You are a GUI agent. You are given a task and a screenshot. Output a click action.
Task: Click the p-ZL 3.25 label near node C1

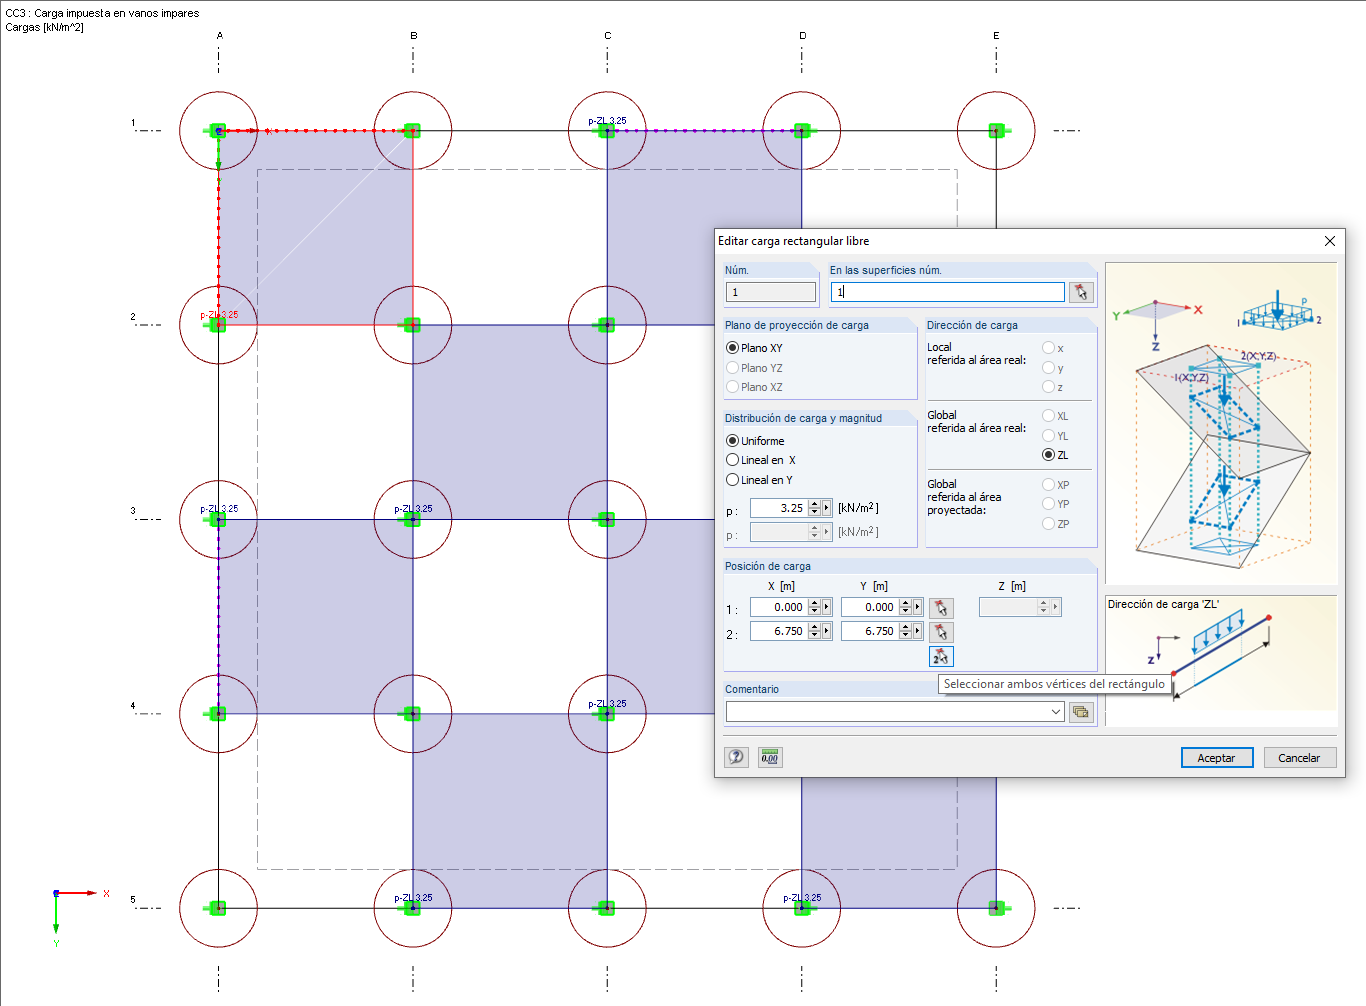pyautogui.click(x=607, y=121)
